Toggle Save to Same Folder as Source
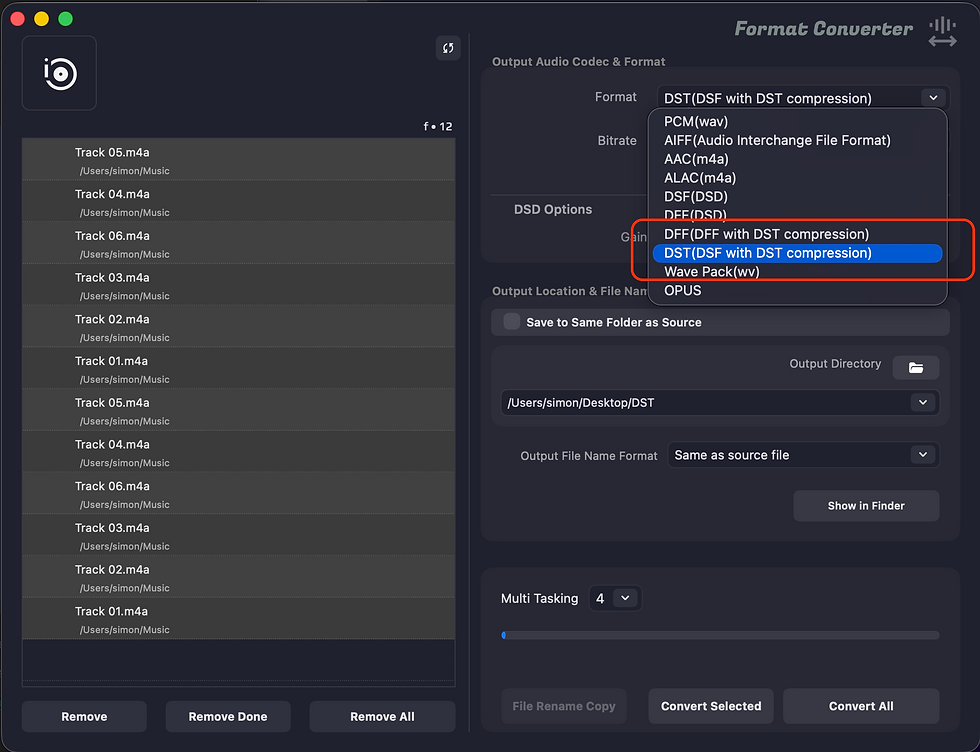The width and height of the screenshot is (980, 752). tap(512, 321)
